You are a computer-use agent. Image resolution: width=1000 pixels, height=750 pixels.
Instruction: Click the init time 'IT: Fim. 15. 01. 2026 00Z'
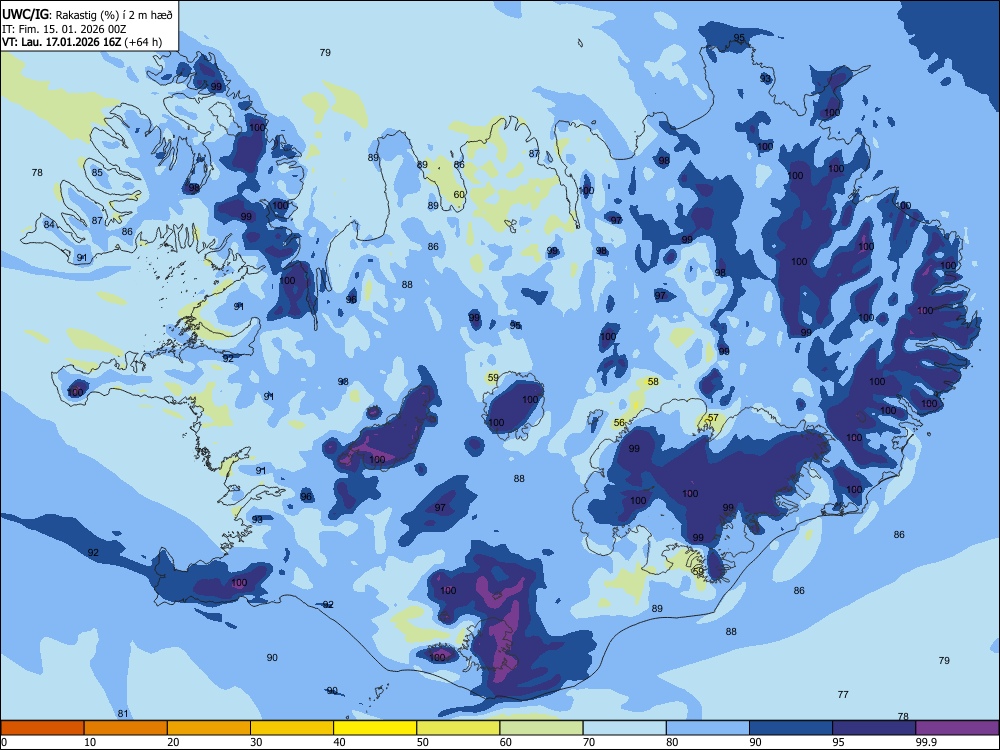coord(64,29)
